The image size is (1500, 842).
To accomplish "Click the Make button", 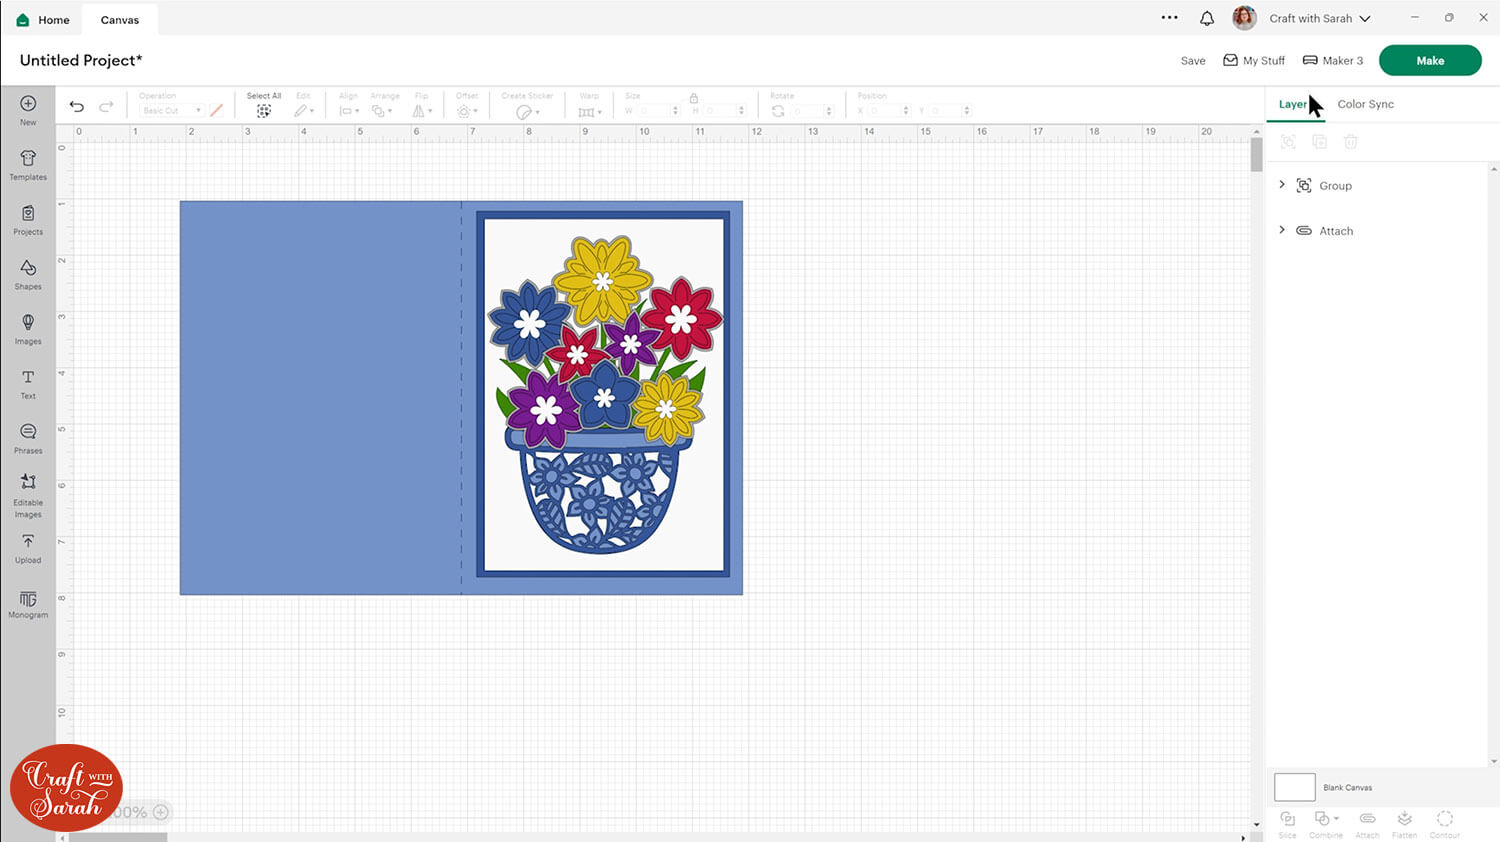I will click(1430, 60).
